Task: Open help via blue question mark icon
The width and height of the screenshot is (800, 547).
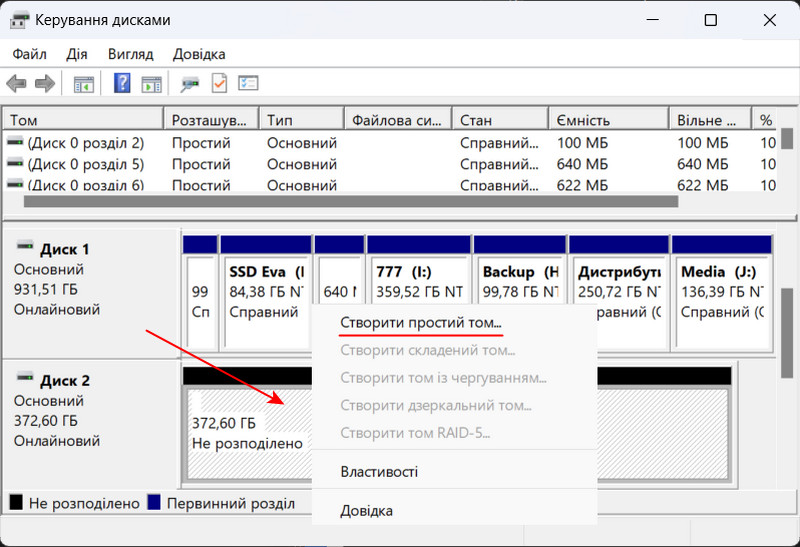Action: pyautogui.click(x=122, y=84)
